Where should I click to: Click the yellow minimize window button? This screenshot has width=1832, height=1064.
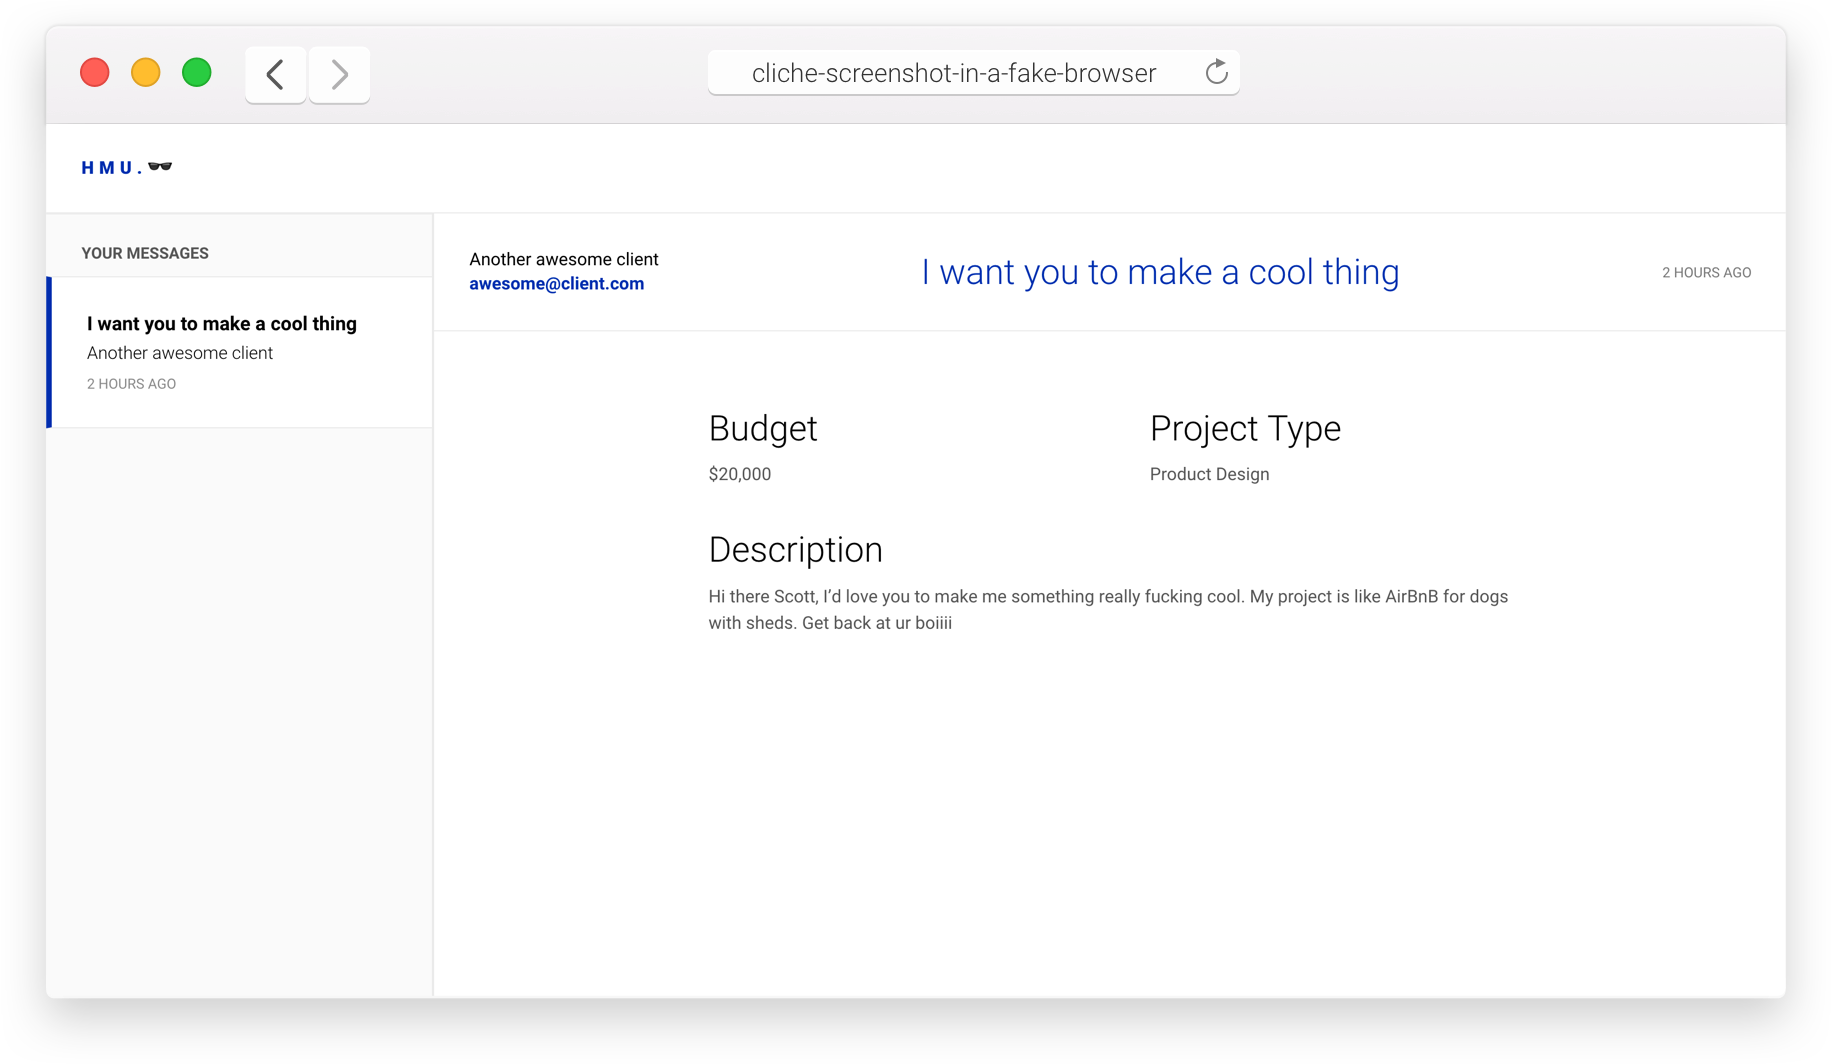tap(146, 73)
